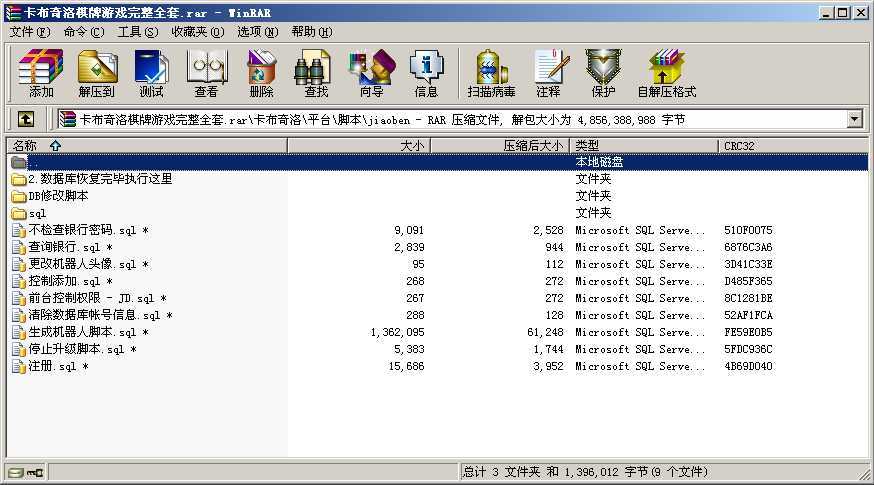Launch the Wizard (向导) tool

tap(371, 73)
